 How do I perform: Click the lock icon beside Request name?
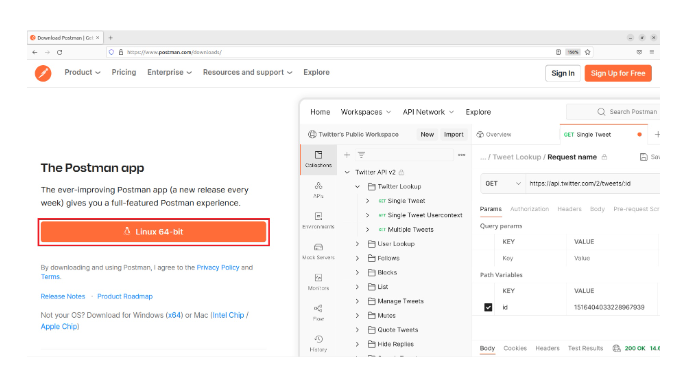coord(604,157)
